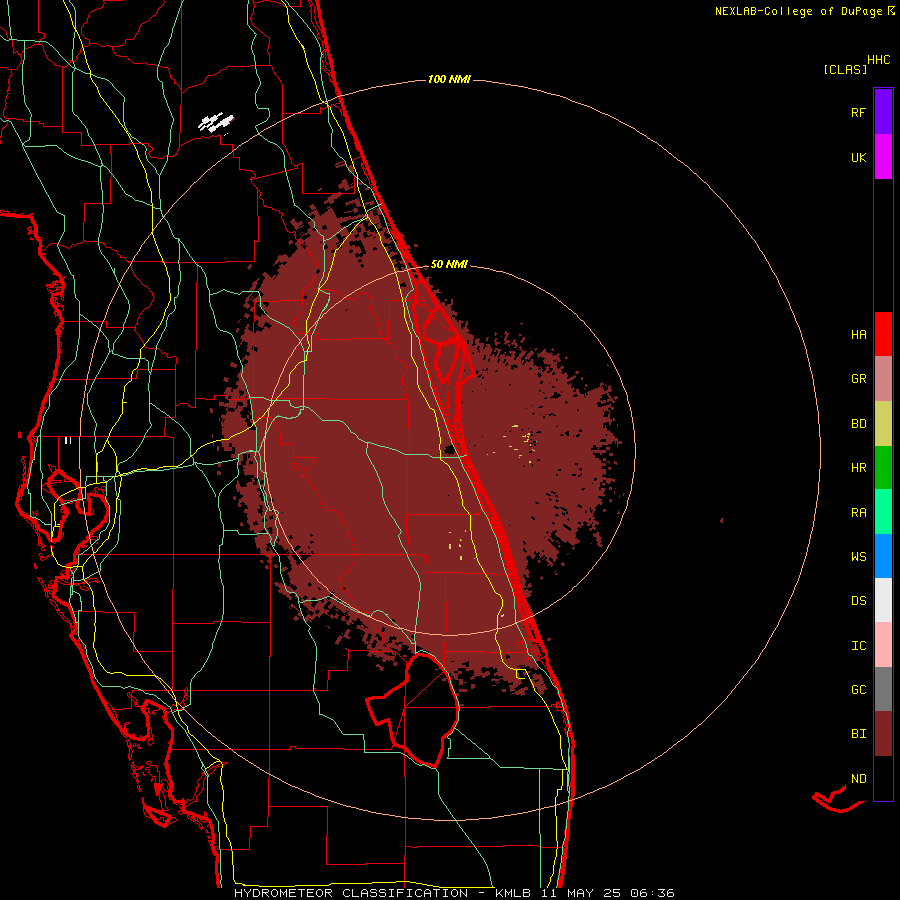Select the GR pink legend swatch
The width and height of the screenshot is (900, 900).
tap(883, 379)
